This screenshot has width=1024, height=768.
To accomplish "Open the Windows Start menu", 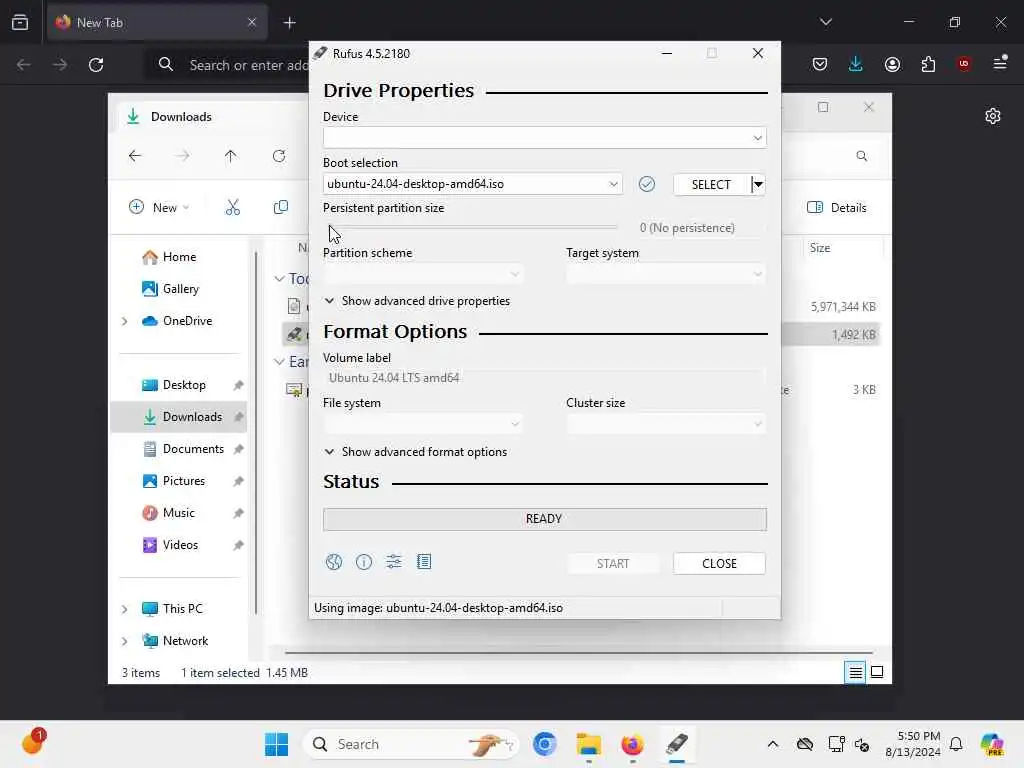I will tap(276, 744).
